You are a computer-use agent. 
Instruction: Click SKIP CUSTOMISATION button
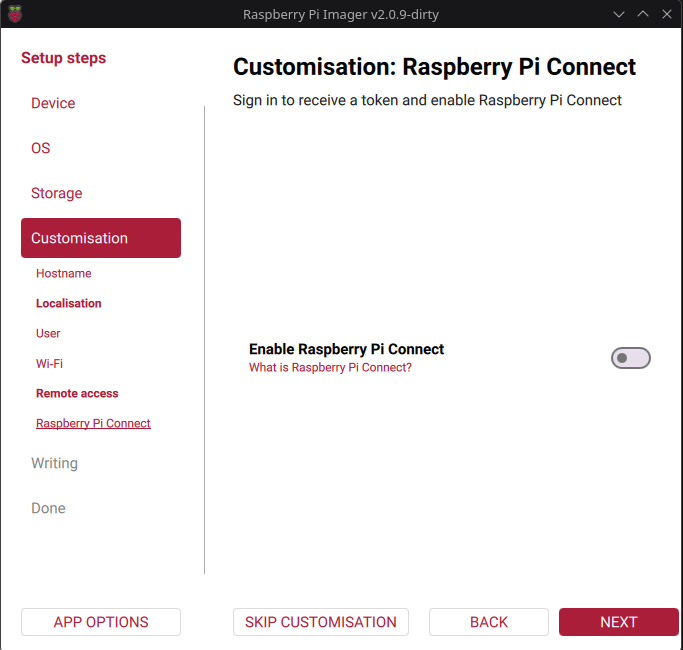point(321,622)
